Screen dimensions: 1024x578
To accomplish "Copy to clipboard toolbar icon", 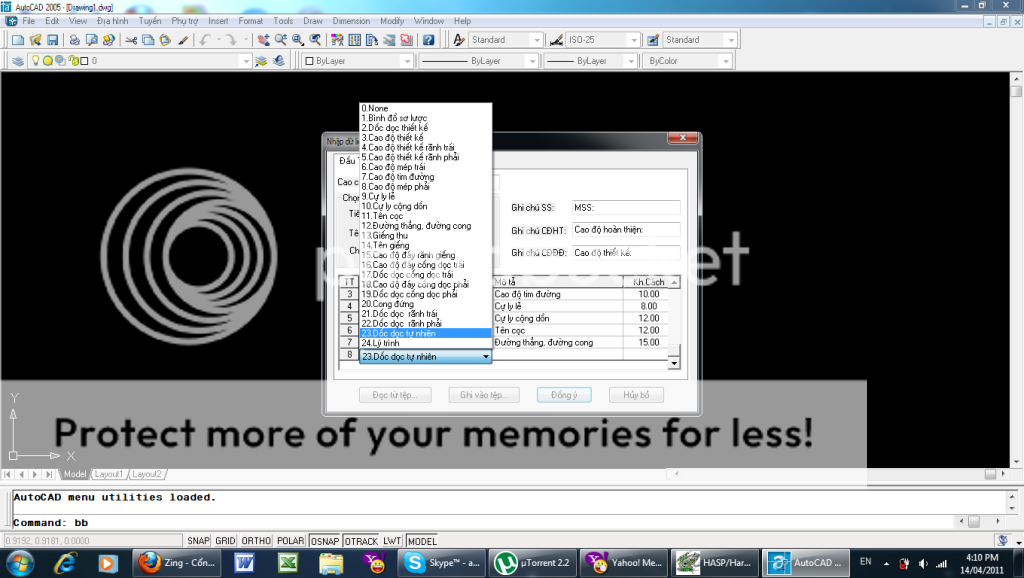I will coord(148,40).
